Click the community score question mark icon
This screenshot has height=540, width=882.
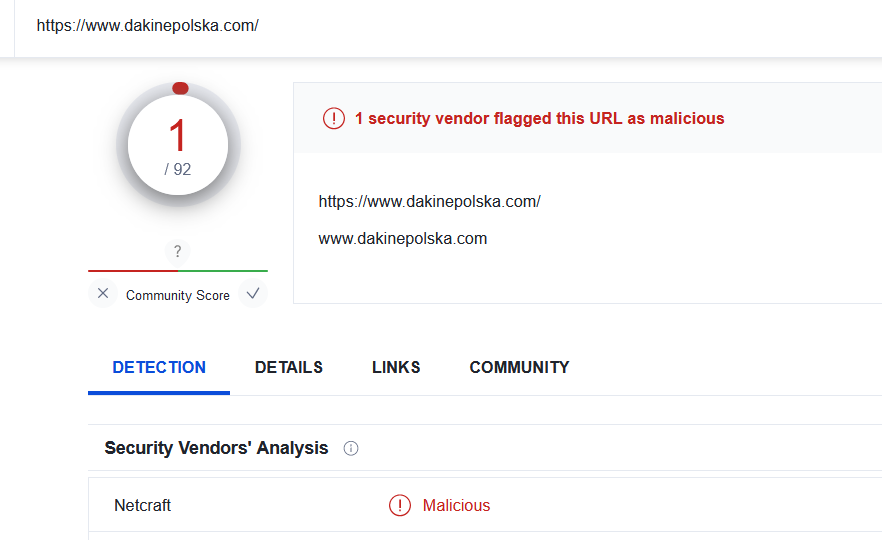click(178, 251)
